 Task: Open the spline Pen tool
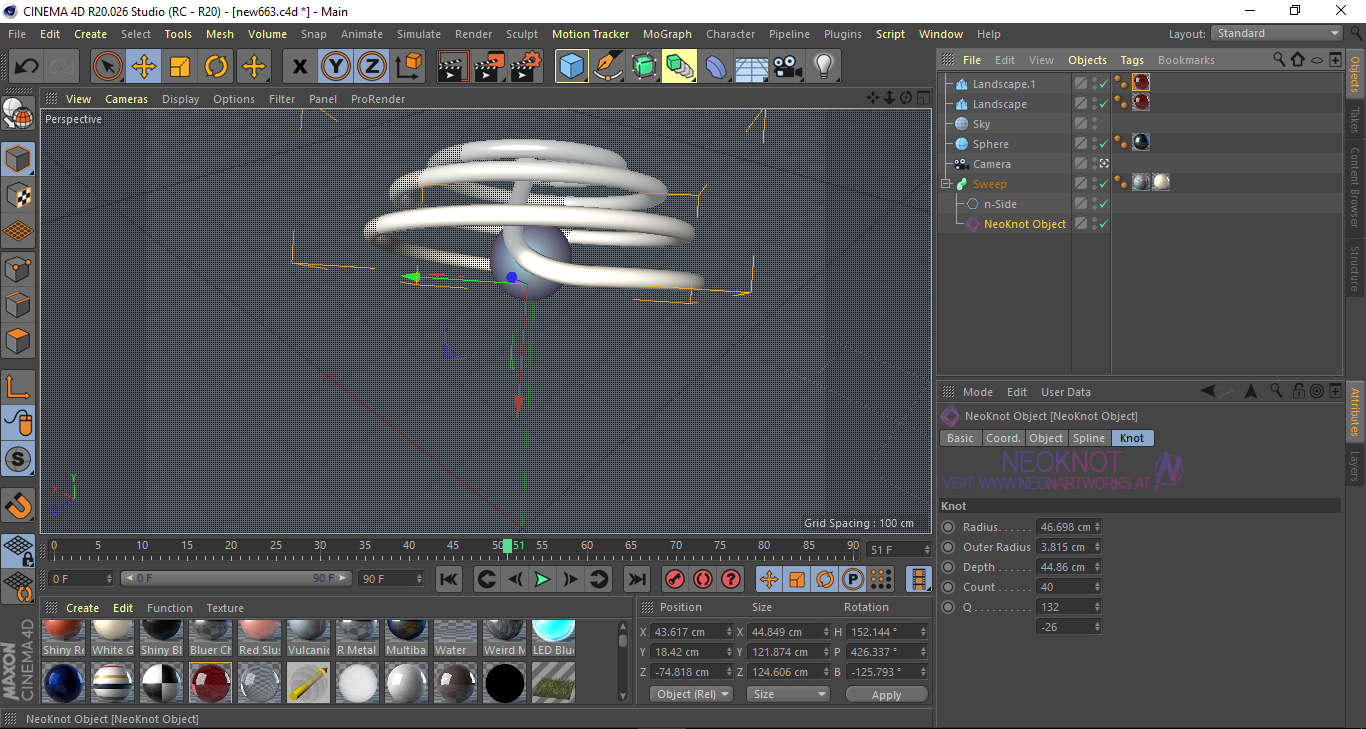607,67
